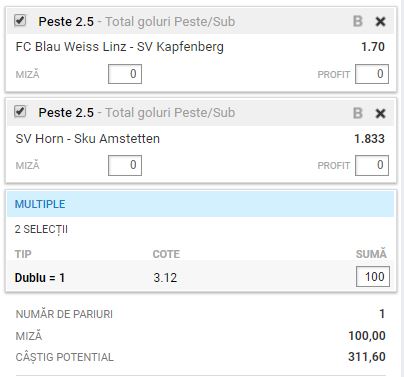The image size is (404, 377).
Task: Open the FC Blau Weiss Linz - SV Kapfenberg match
Action: point(120,47)
